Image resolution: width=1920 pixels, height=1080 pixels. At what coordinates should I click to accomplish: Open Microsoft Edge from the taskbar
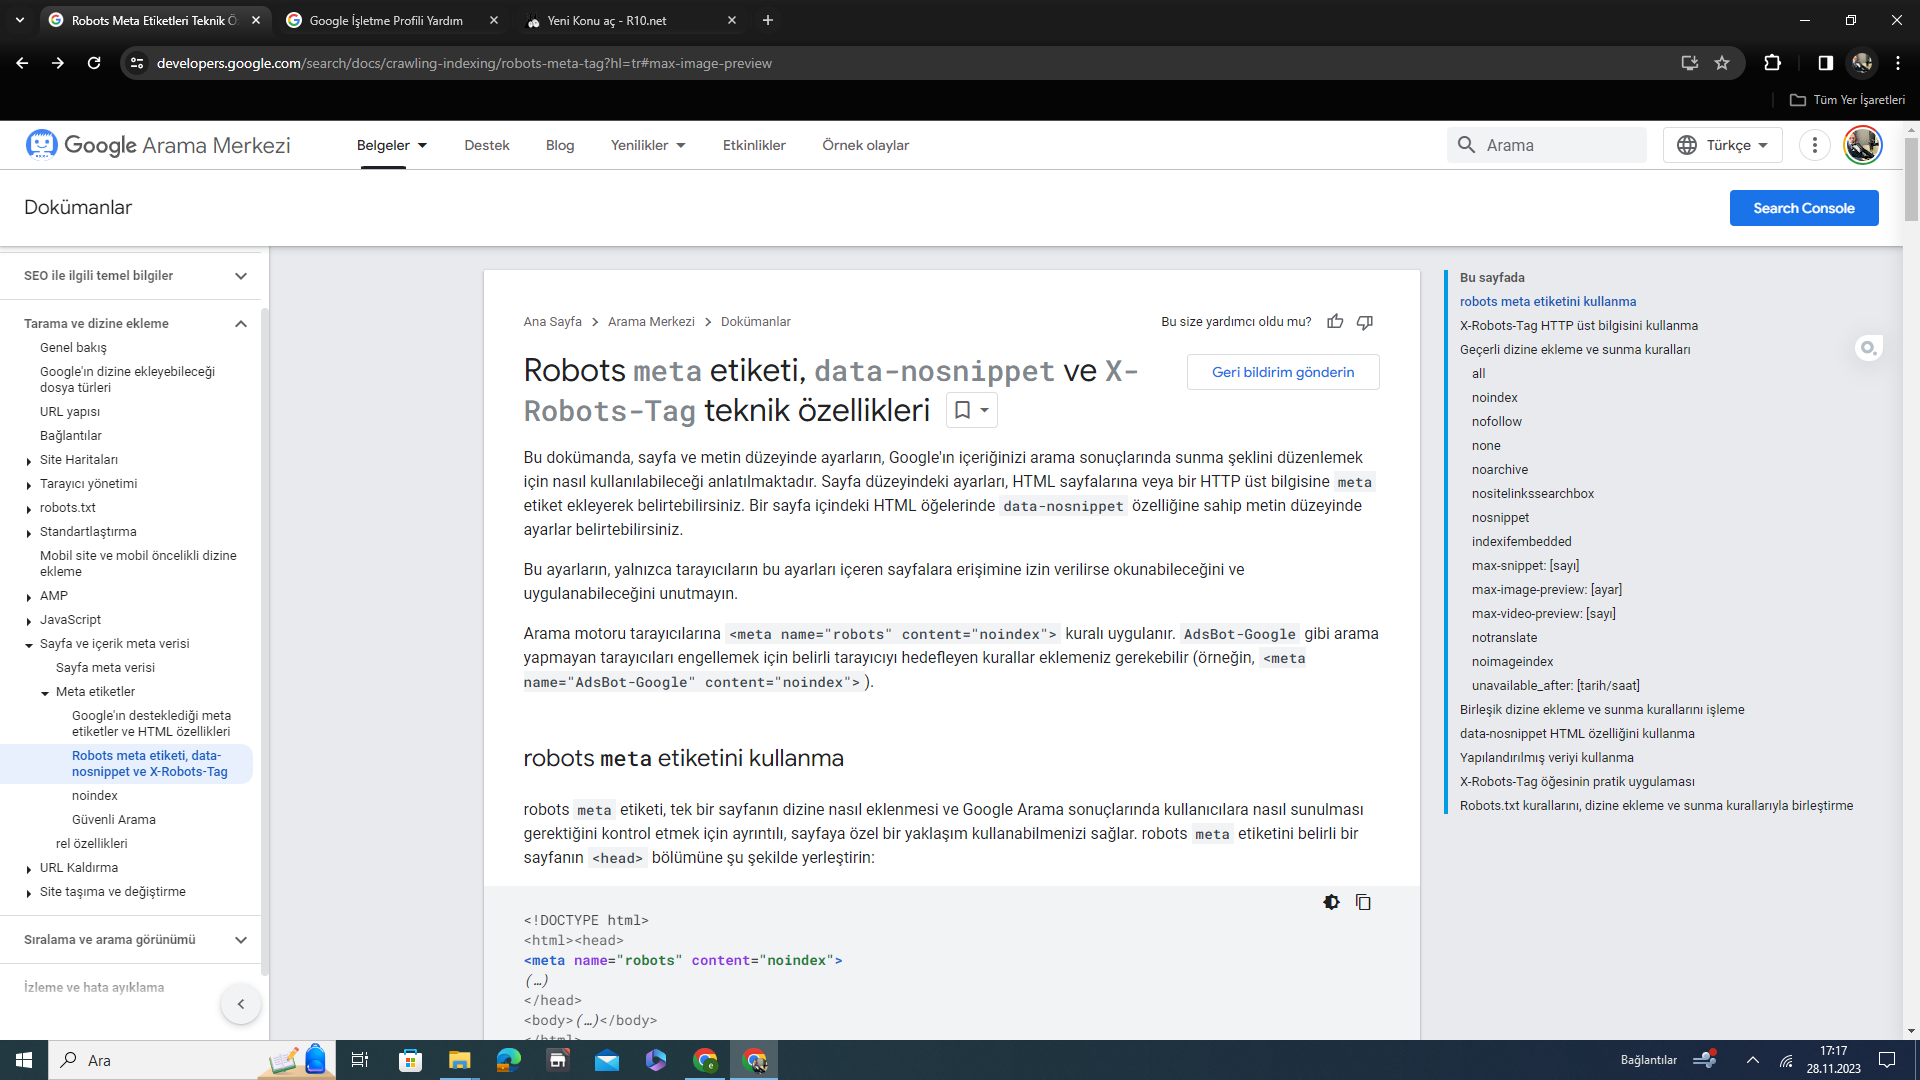click(508, 1060)
